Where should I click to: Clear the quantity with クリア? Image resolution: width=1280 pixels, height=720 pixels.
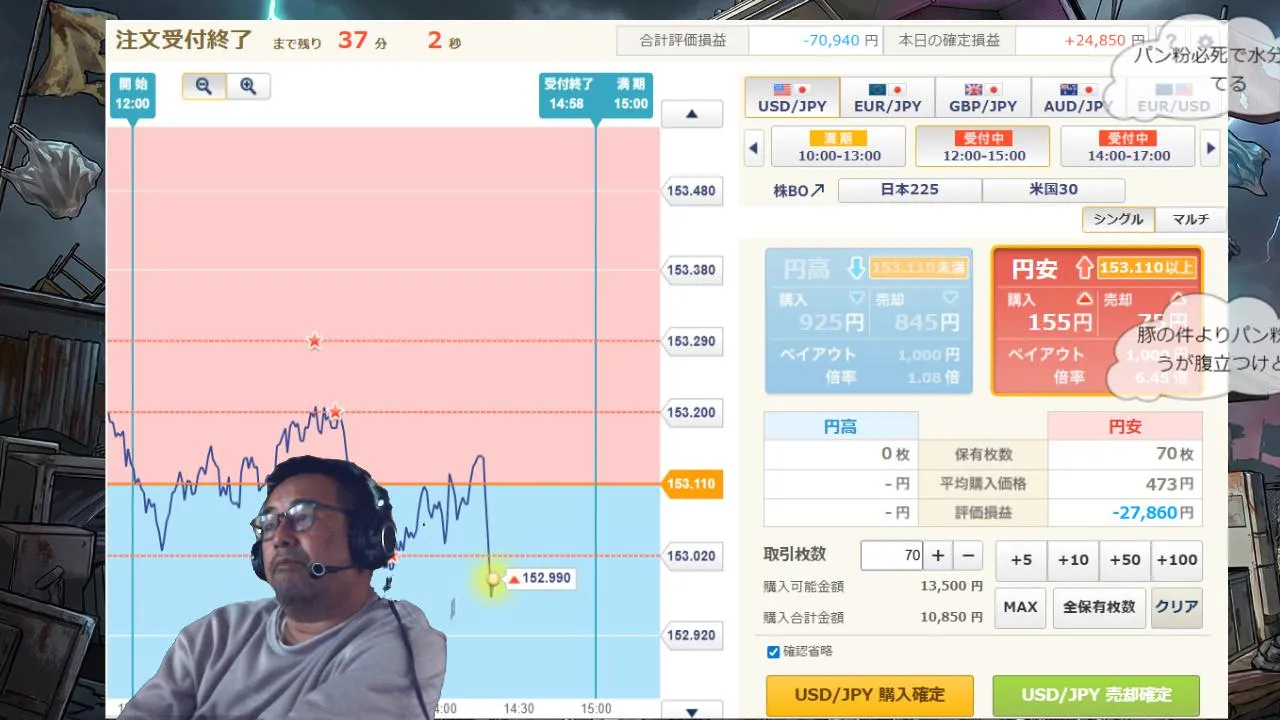(x=1176, y=607)
